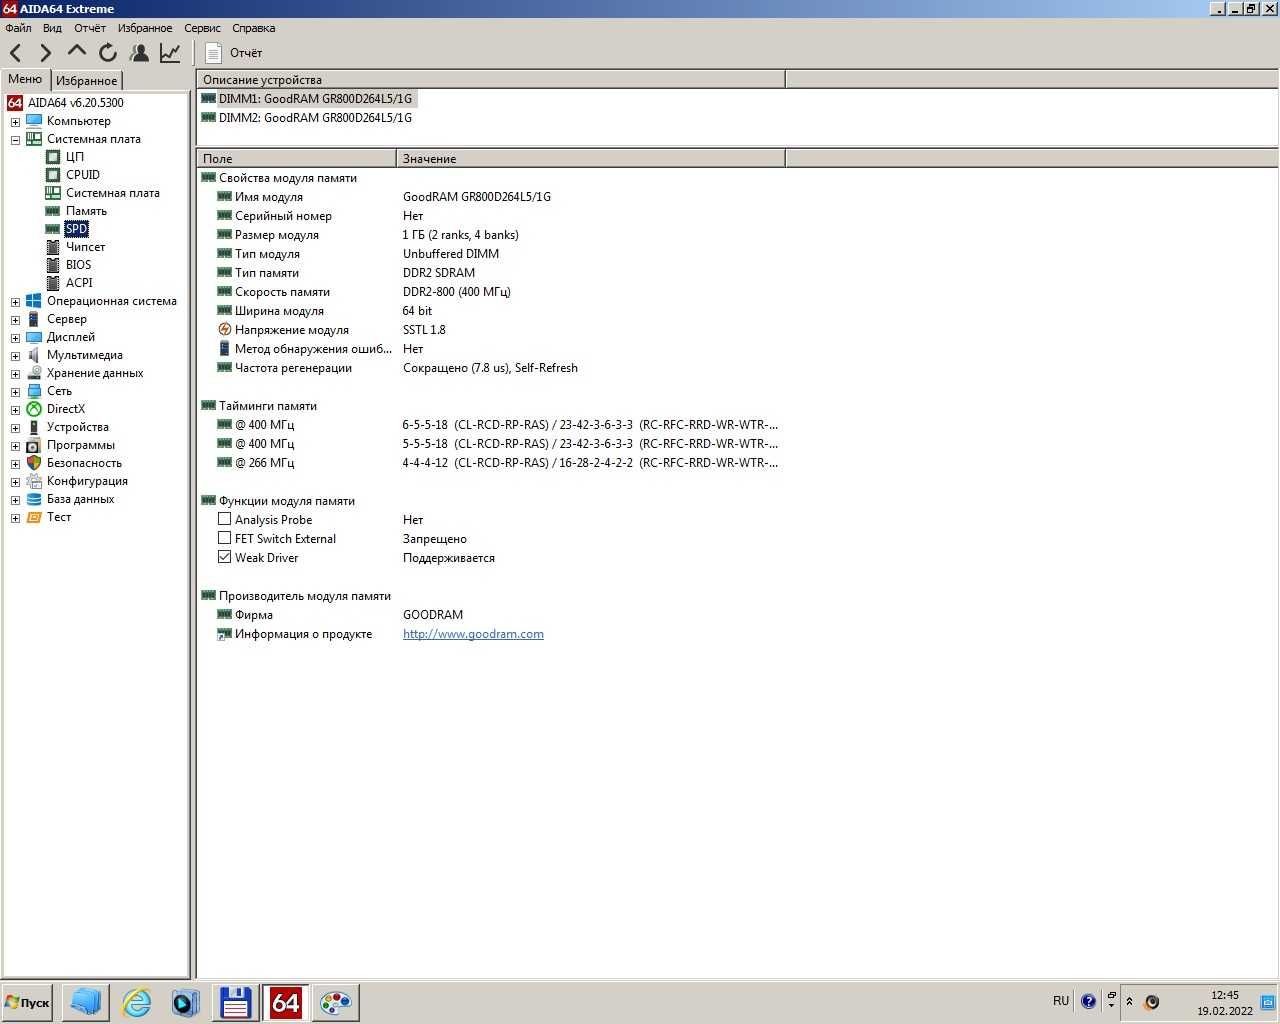This screenshot has width=1280, height=1024.
Task: Expand the Операционная система node
Action: (15, 302)
